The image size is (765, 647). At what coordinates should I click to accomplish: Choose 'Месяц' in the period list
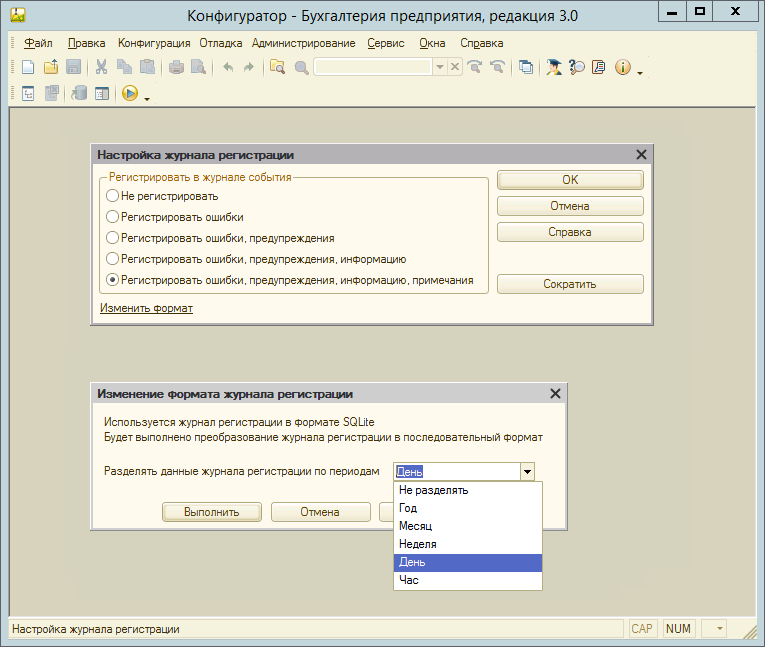tap(468, 526)
